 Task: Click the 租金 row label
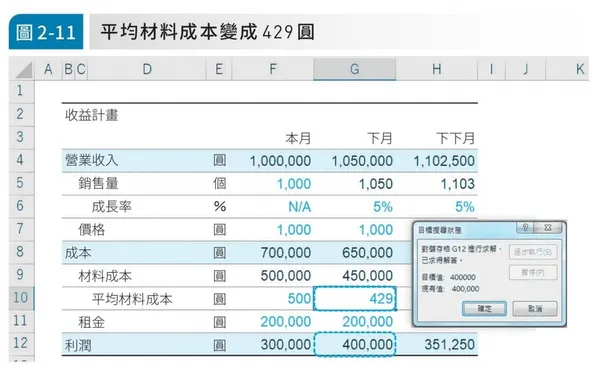coord(91,322)
